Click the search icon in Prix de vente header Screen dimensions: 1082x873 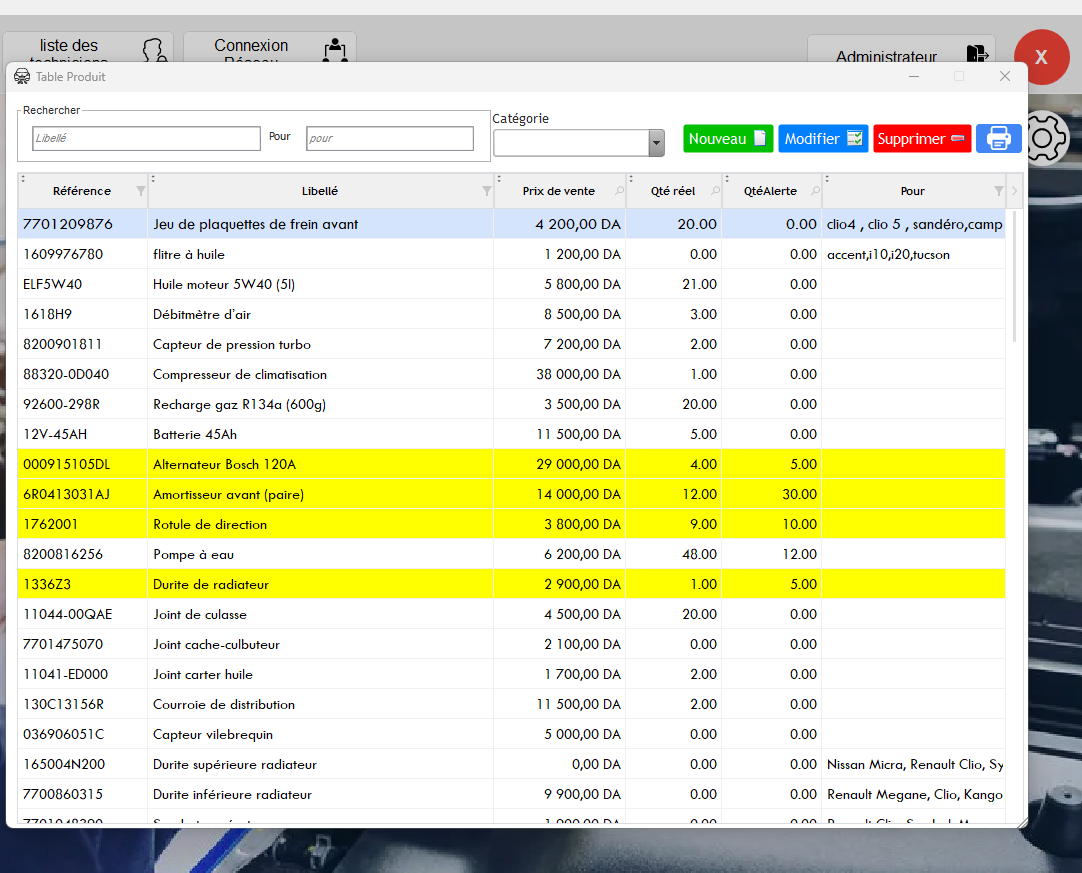tap(618, 191)
